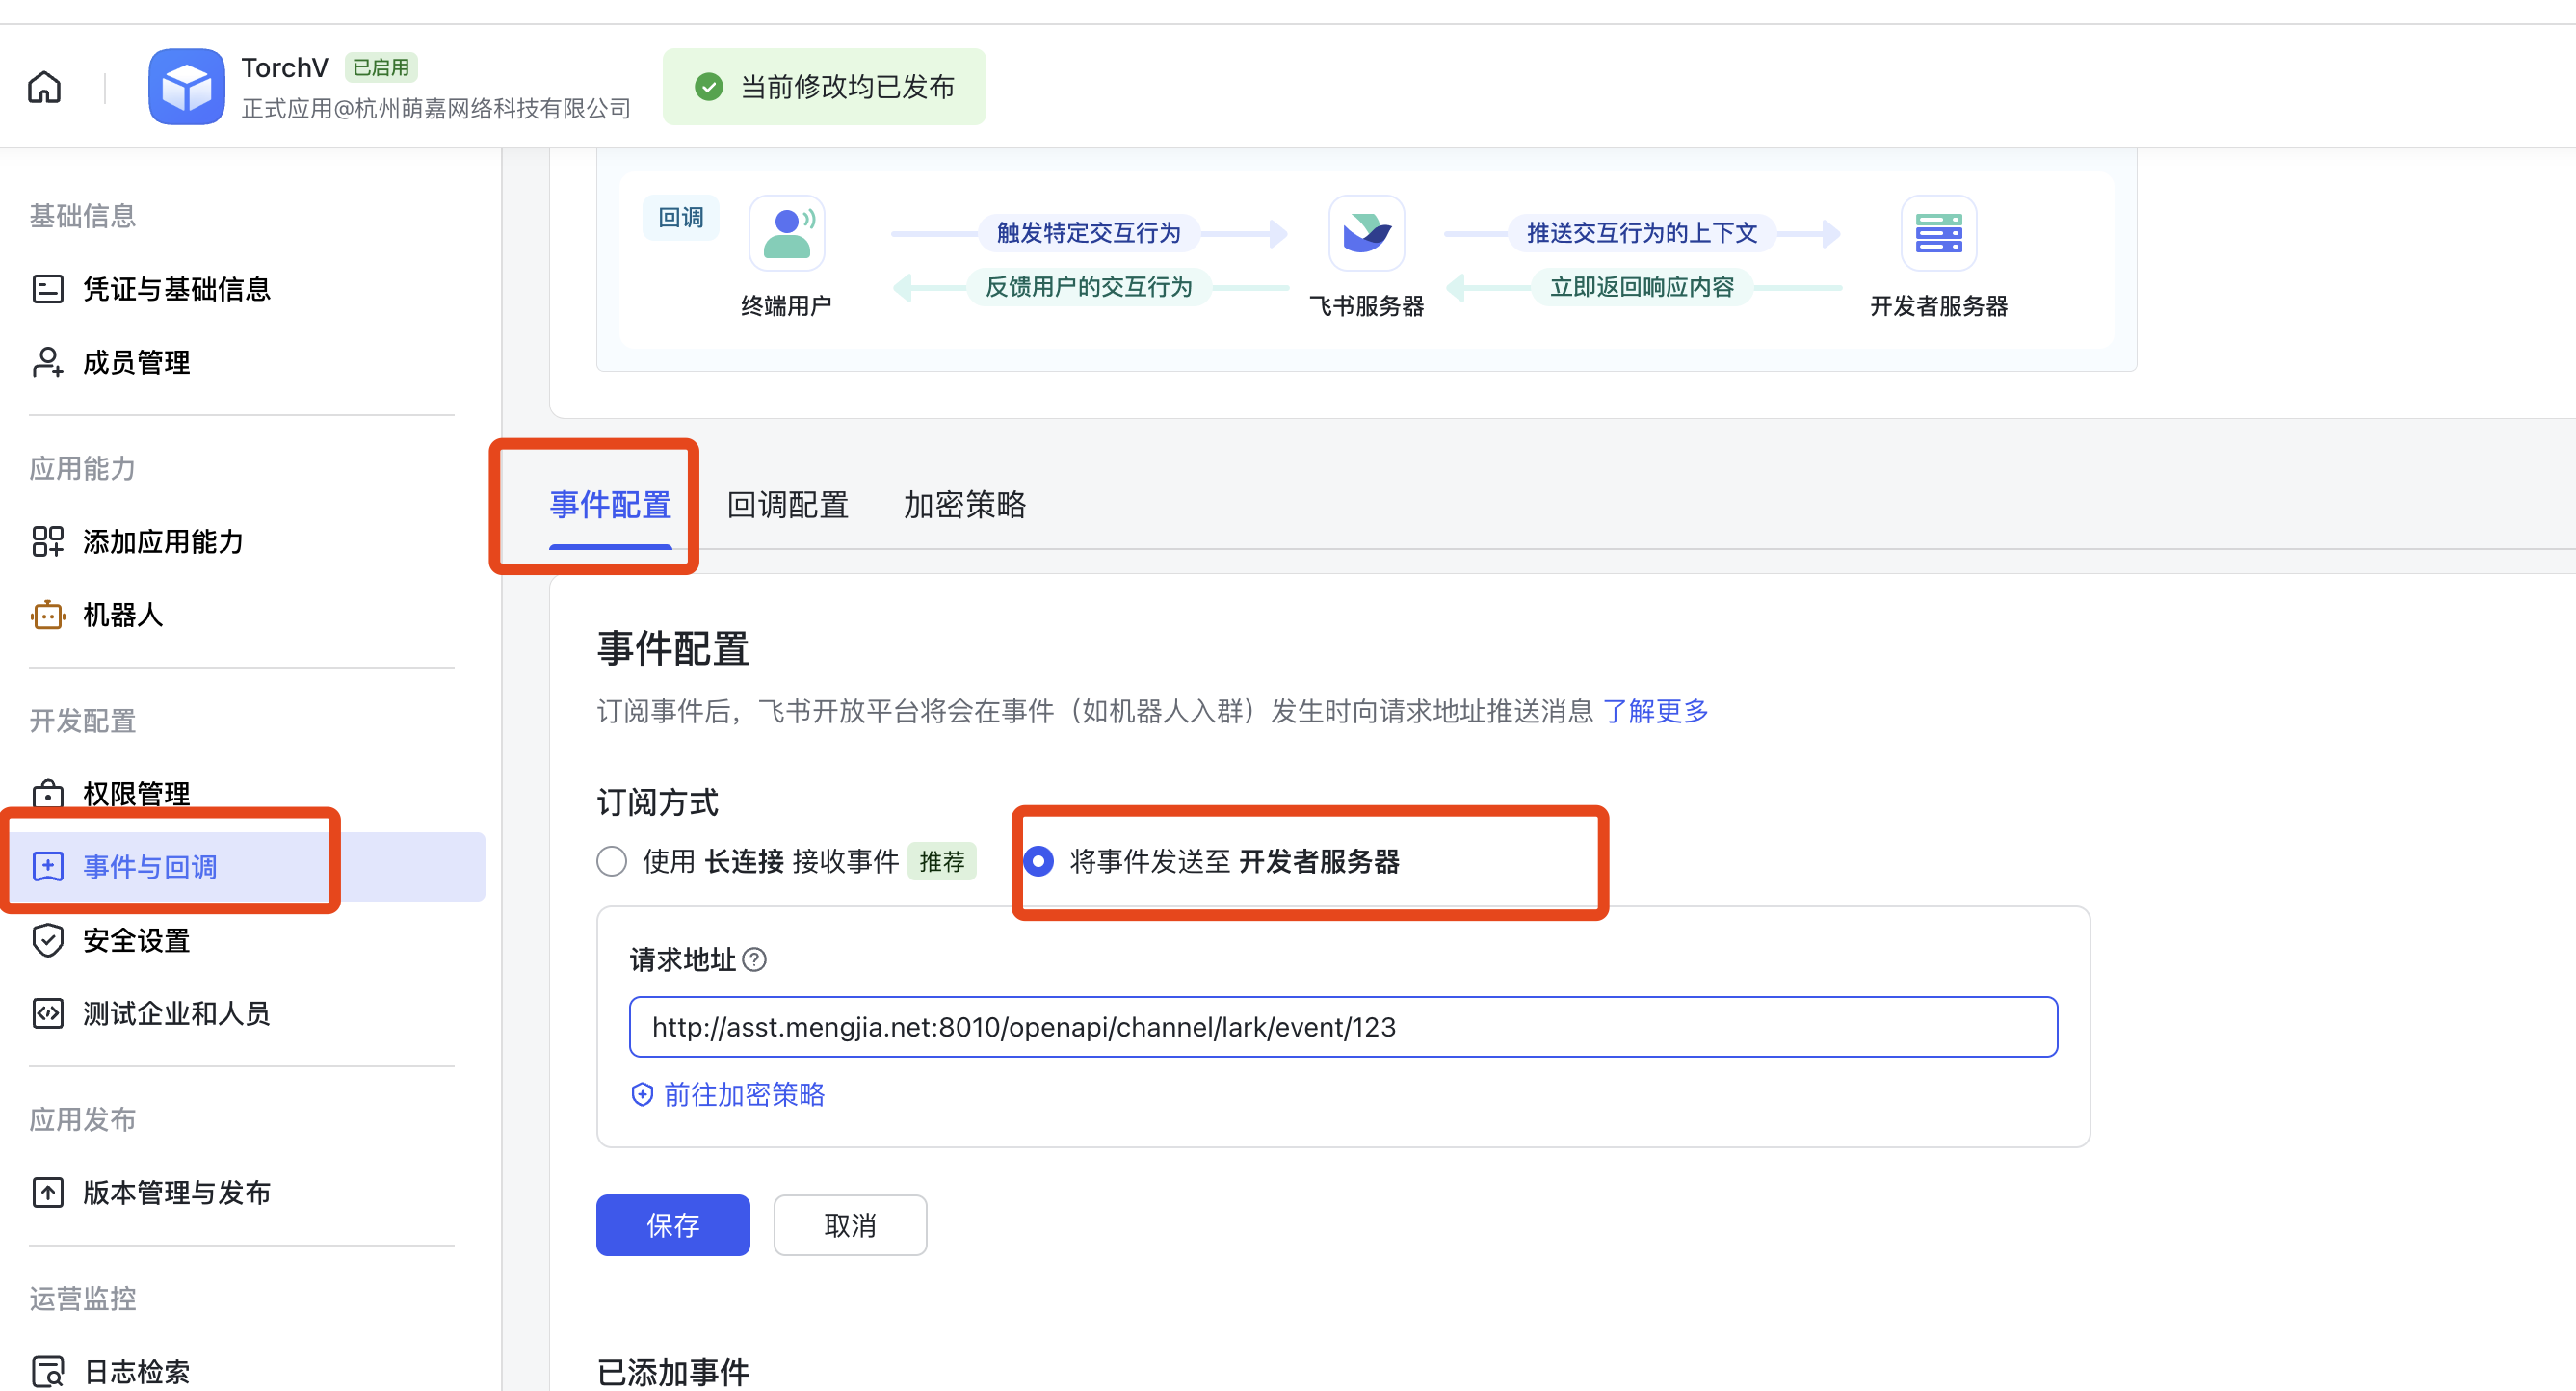Screen dimensions: 2576x1391
Task: Click the 回调 label in the diagram
Action: click(681, 217)
